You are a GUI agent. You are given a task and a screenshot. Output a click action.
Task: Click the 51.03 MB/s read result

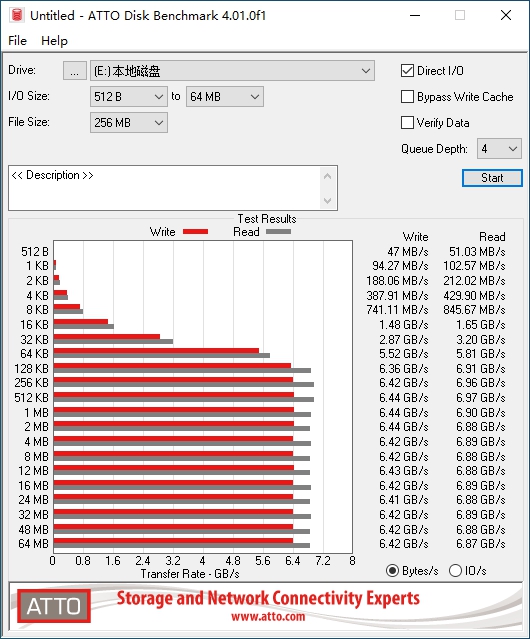(477, 251)
